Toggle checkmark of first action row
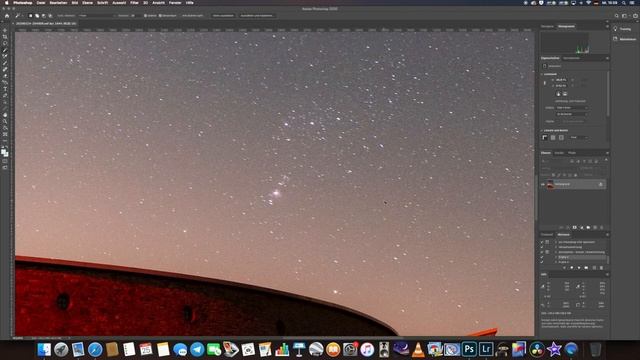The height and width of the screenshot is (360, 640). click(x=542, y=242)
